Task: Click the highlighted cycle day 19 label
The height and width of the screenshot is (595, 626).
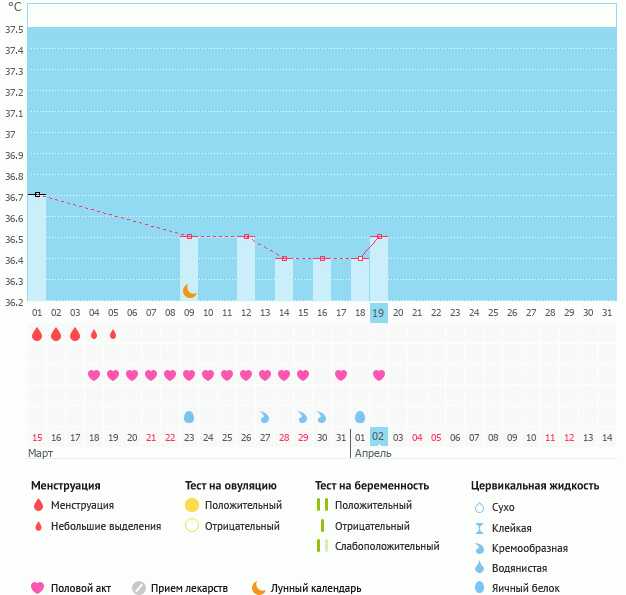Action: tap(379, 313)
